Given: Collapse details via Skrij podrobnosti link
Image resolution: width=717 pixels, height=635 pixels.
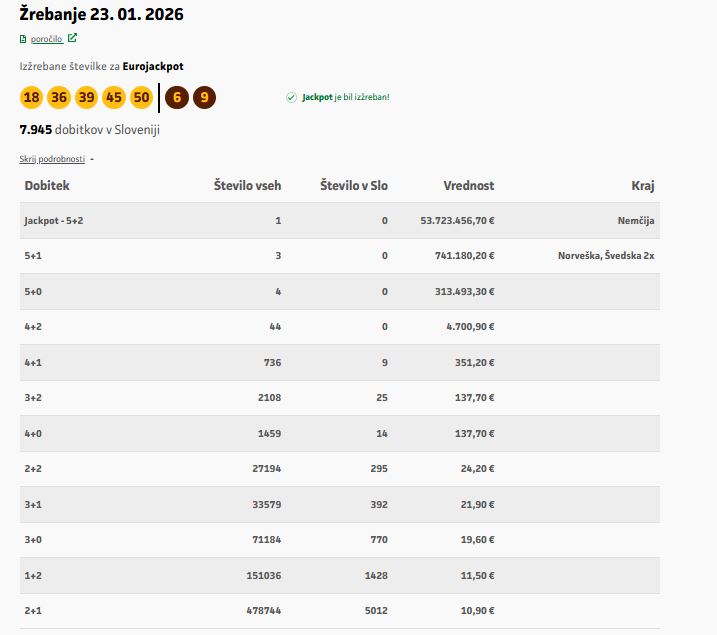Looking at the screenshot, I should [x=52, y=159].
